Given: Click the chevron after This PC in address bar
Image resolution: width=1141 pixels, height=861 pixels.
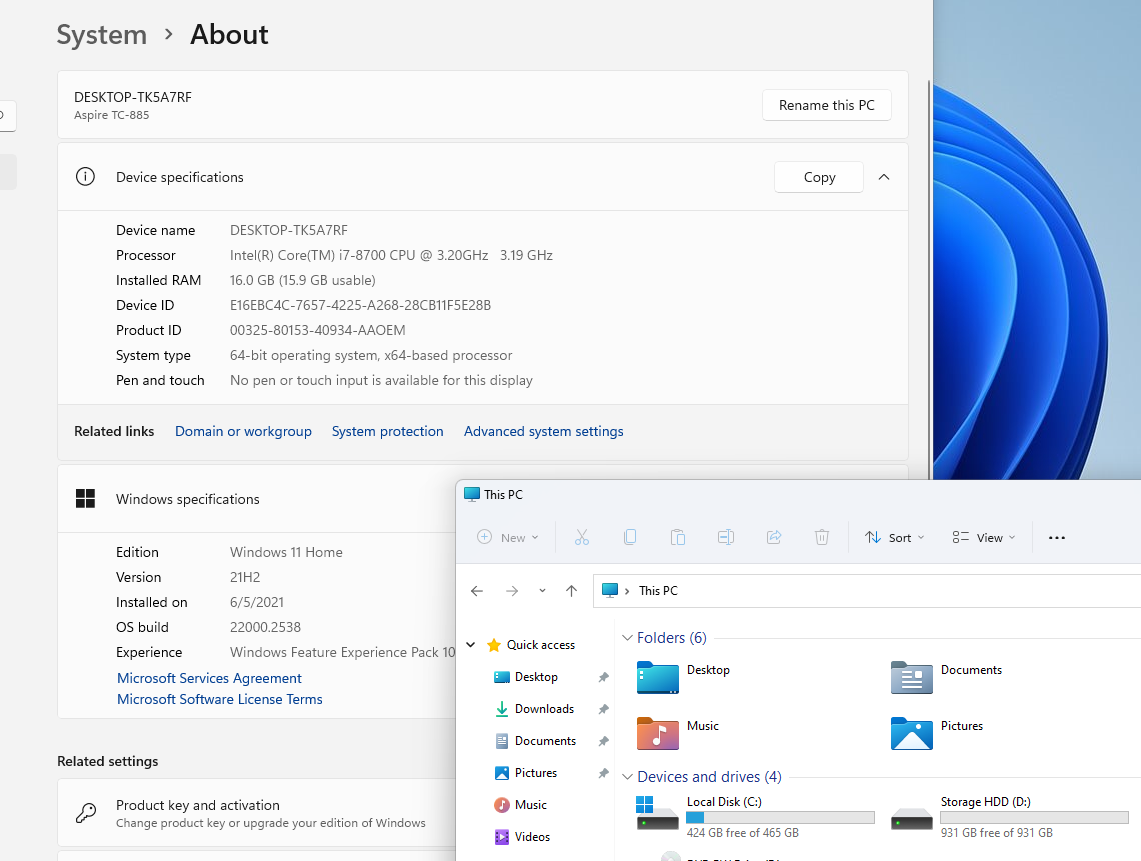Looking at the screenshot, I should click(x=627, y=591).
